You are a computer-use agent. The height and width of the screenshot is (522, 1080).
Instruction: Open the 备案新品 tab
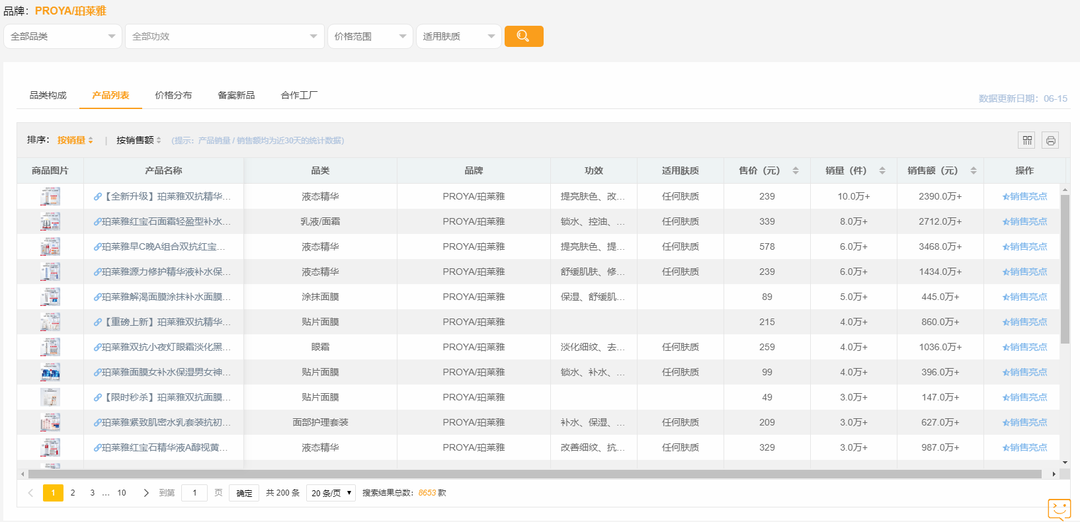click(x=236, y=96)
